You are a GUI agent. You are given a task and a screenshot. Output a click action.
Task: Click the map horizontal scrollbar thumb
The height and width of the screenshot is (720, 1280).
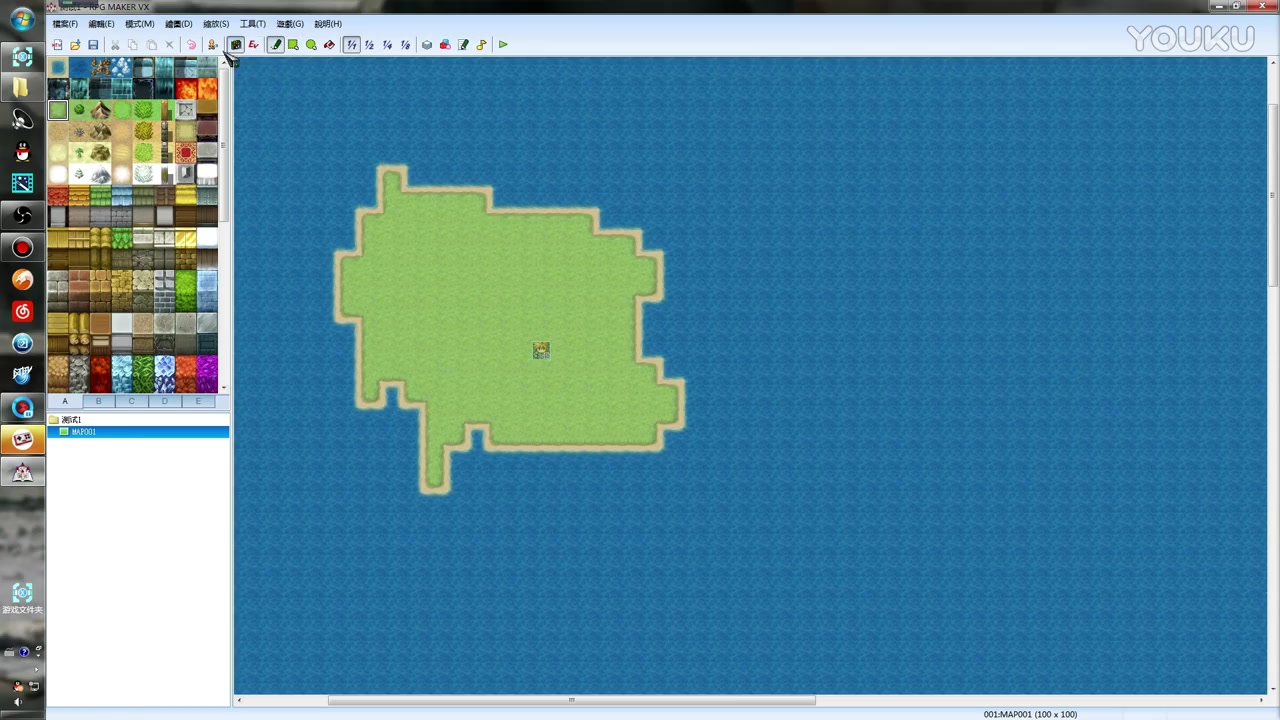click(x=572, y=700)
